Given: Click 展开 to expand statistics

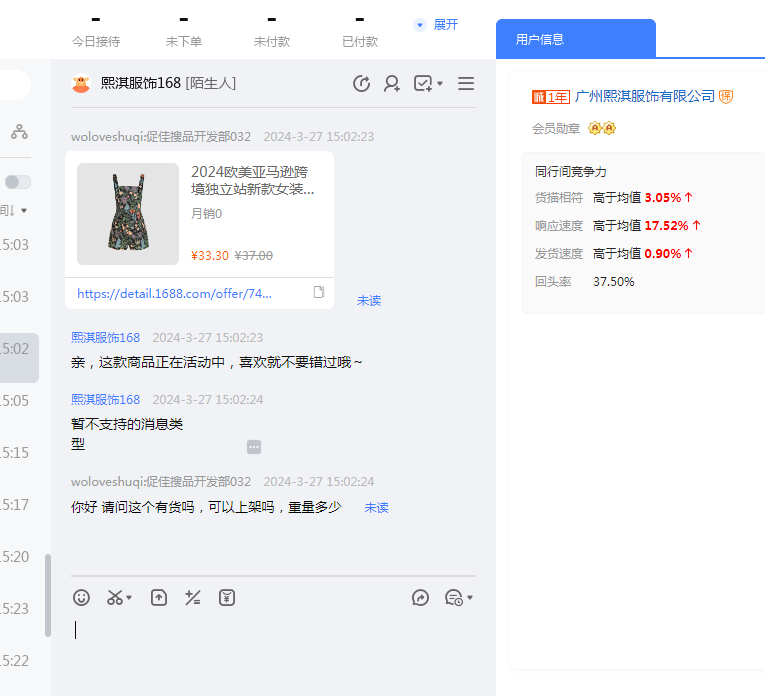Looking at the screenshot, I should click(x=436, y=24).
